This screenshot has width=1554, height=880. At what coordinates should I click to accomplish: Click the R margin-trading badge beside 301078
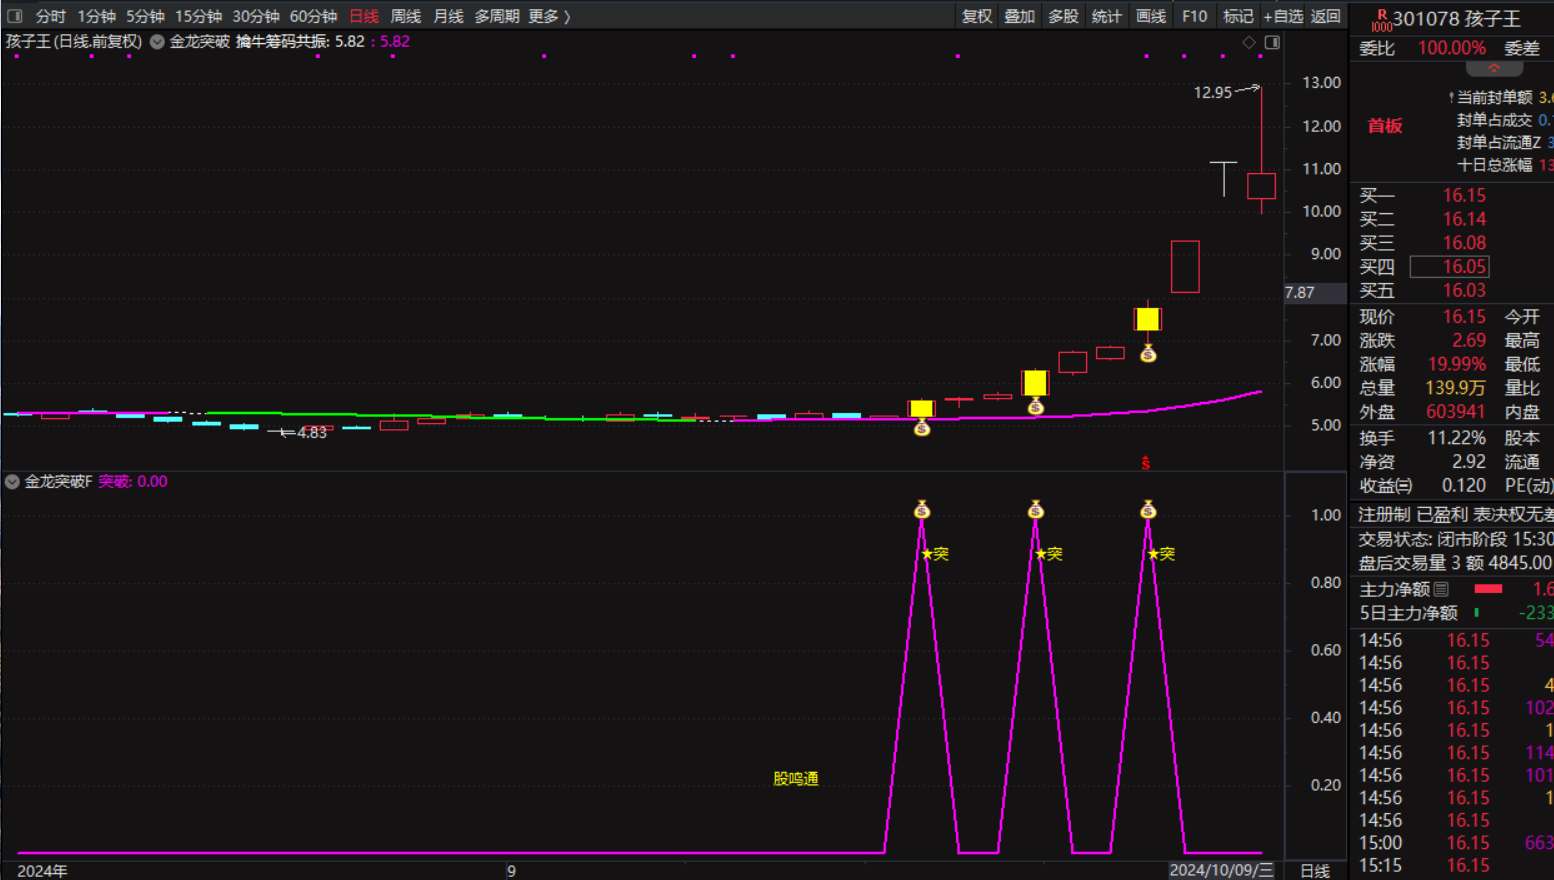[1381, 19]
